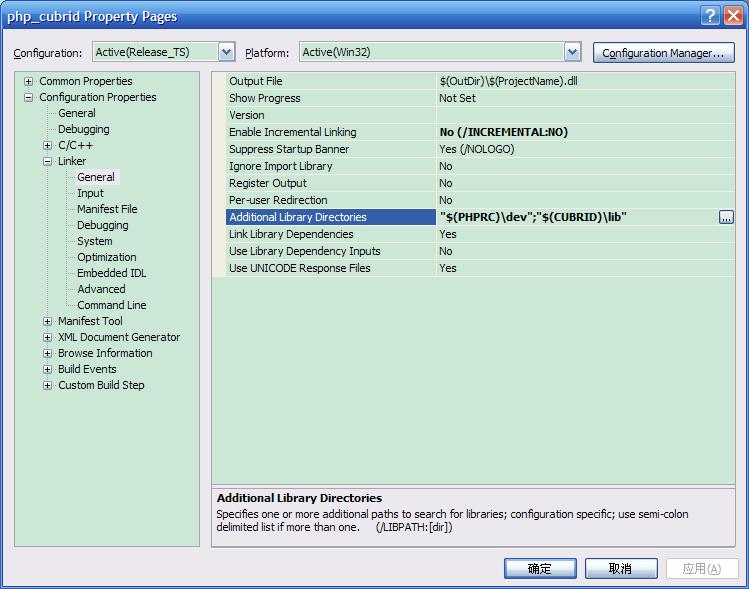
Task: Select the Debugging item under Configuration Properties
Action: 83,130
